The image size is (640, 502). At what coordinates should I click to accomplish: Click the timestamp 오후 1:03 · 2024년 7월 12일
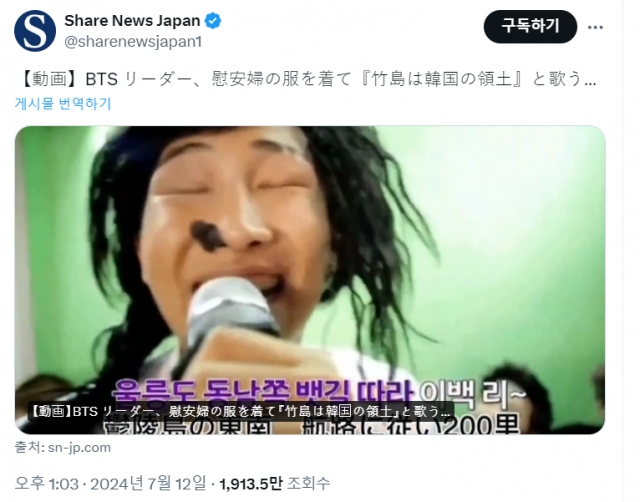click(x=110, y=484)
